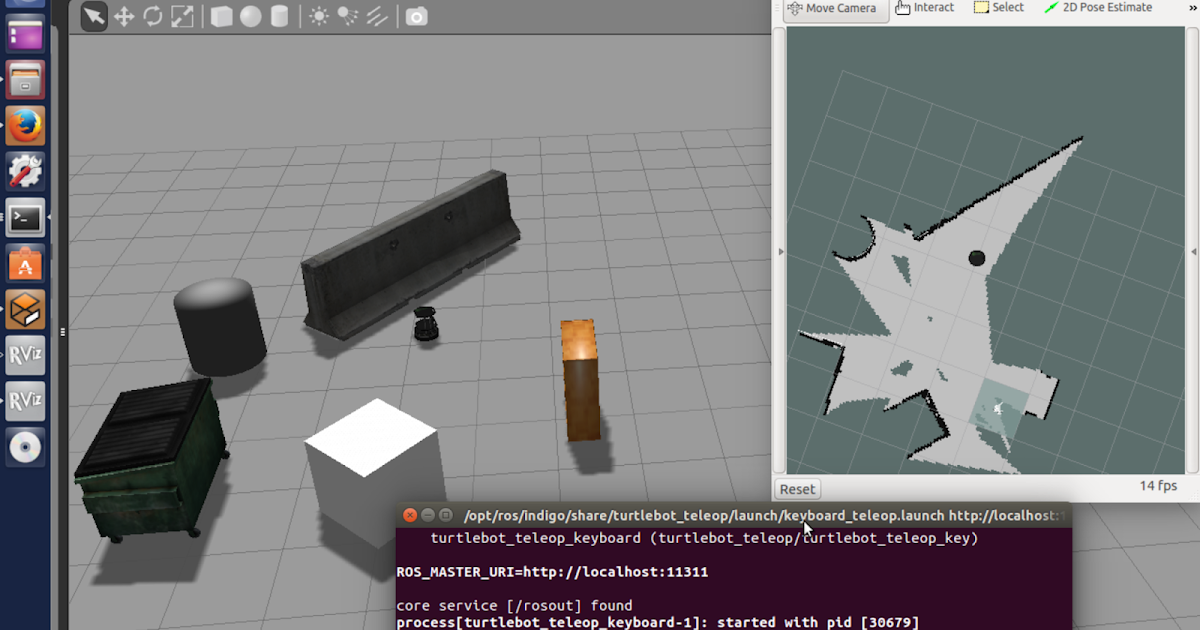
Task: Activate the 2D Pose Estimate tool
Action: [x=1098, y=8]
